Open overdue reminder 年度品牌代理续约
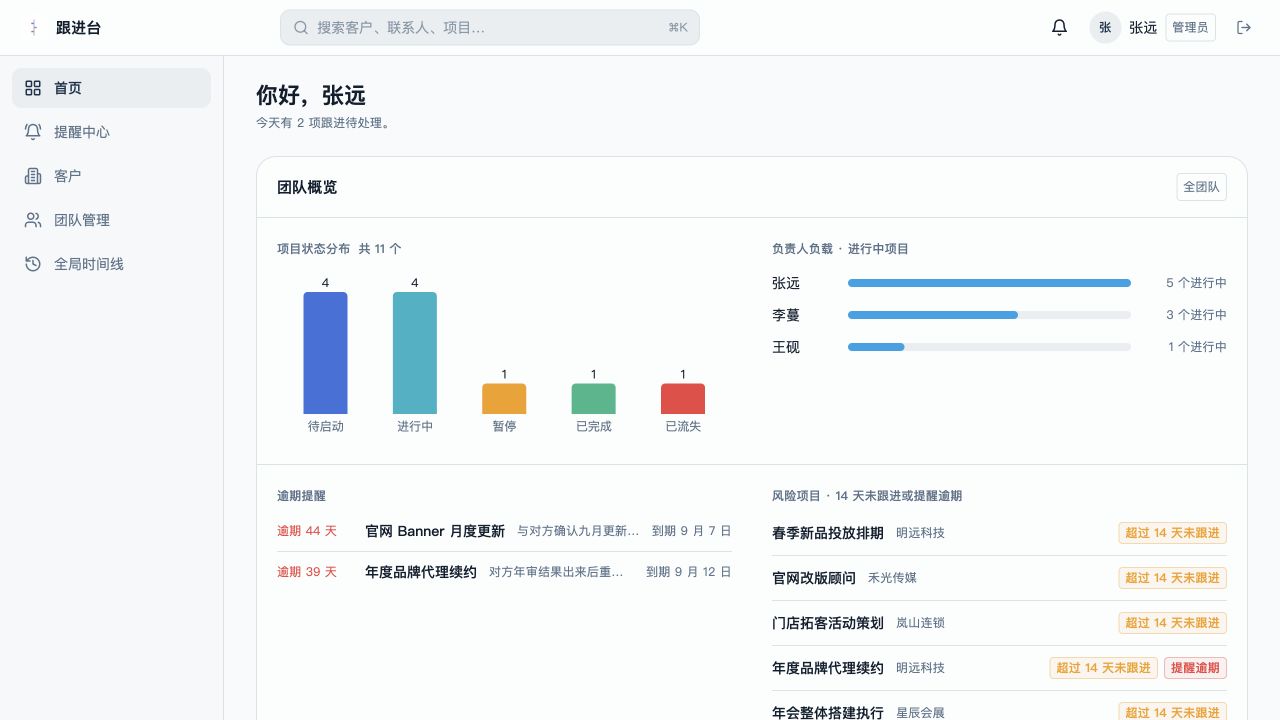 pyautogui.click(x=504, y=572)
